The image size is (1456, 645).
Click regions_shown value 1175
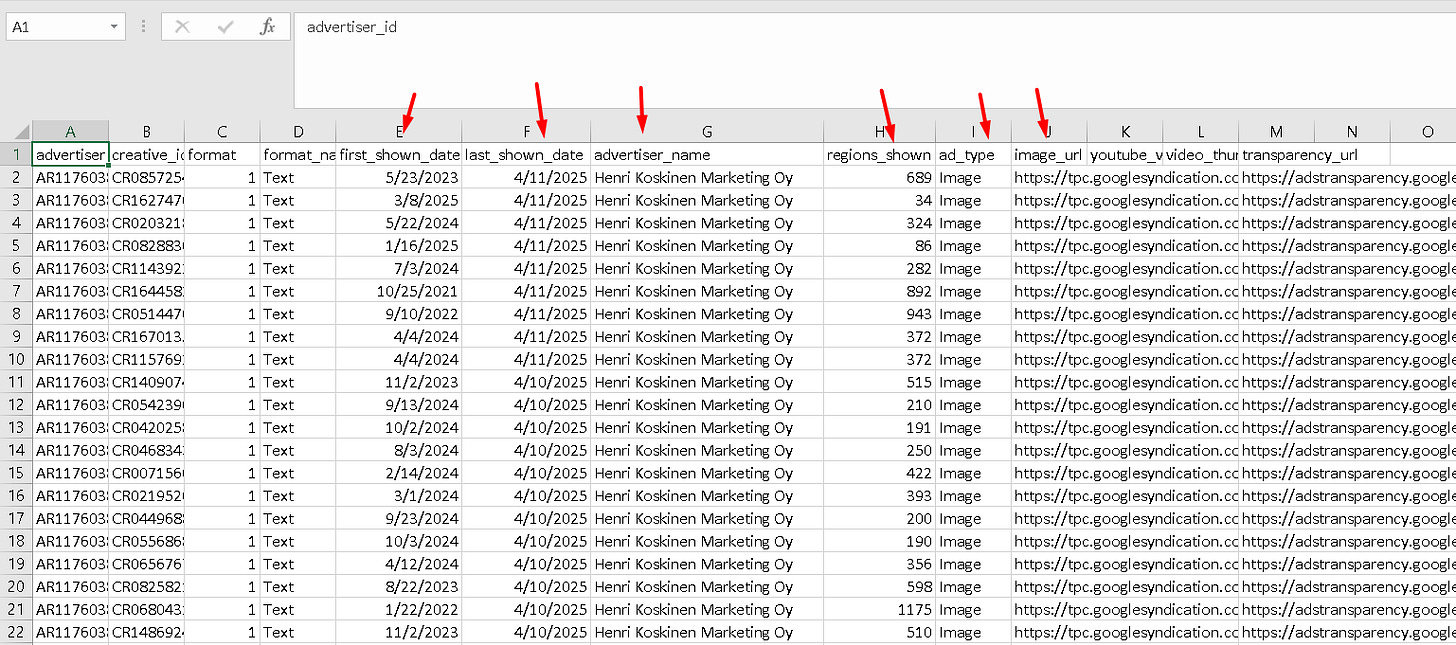click(880, 609)
